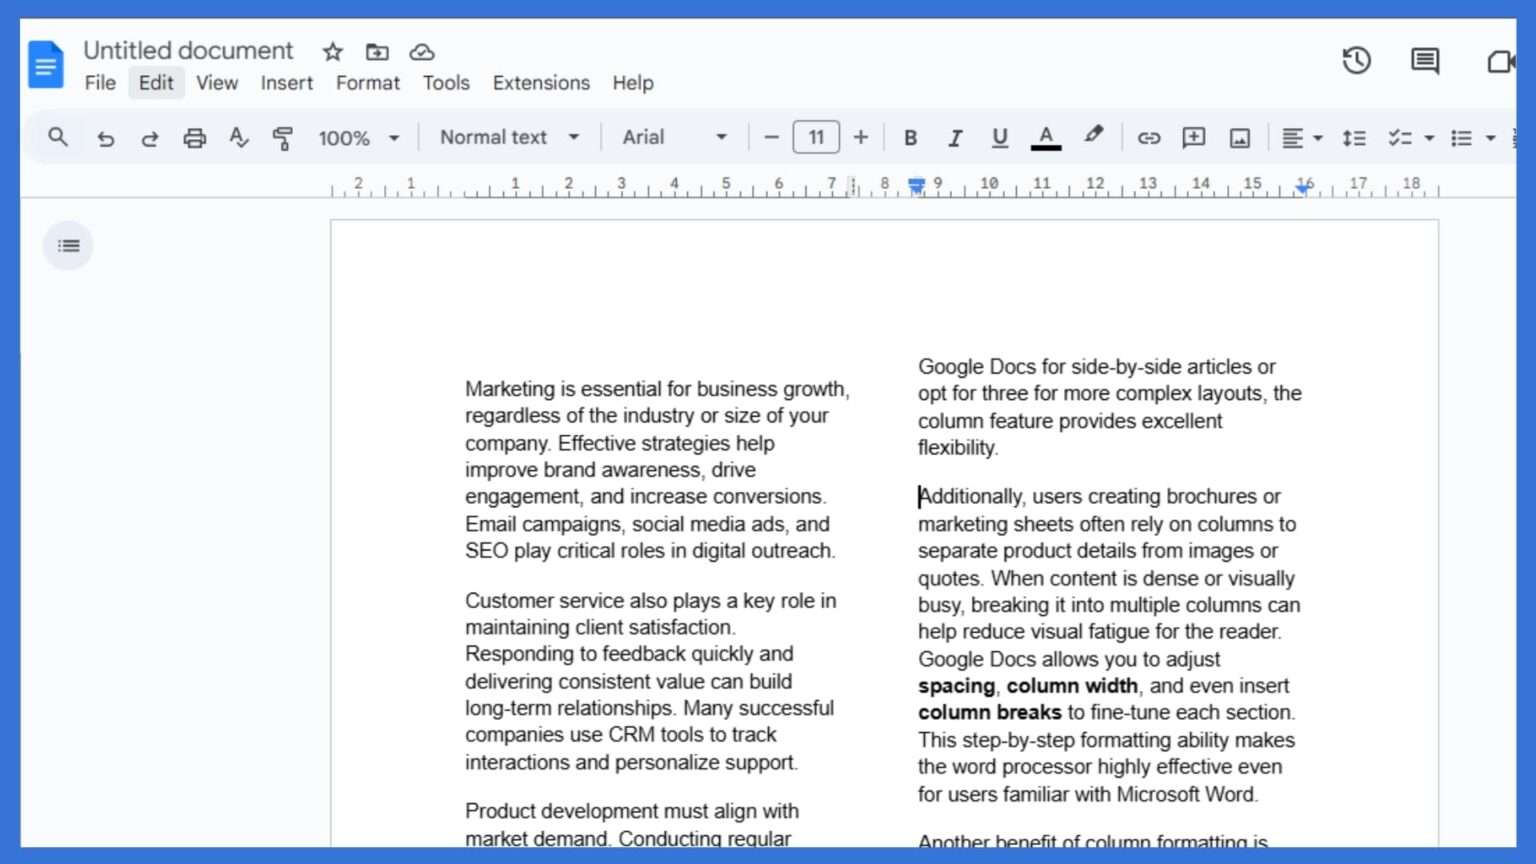Viewport: 1536px width, 864px height.
Task: Open version history
Action: [1356, 60]
